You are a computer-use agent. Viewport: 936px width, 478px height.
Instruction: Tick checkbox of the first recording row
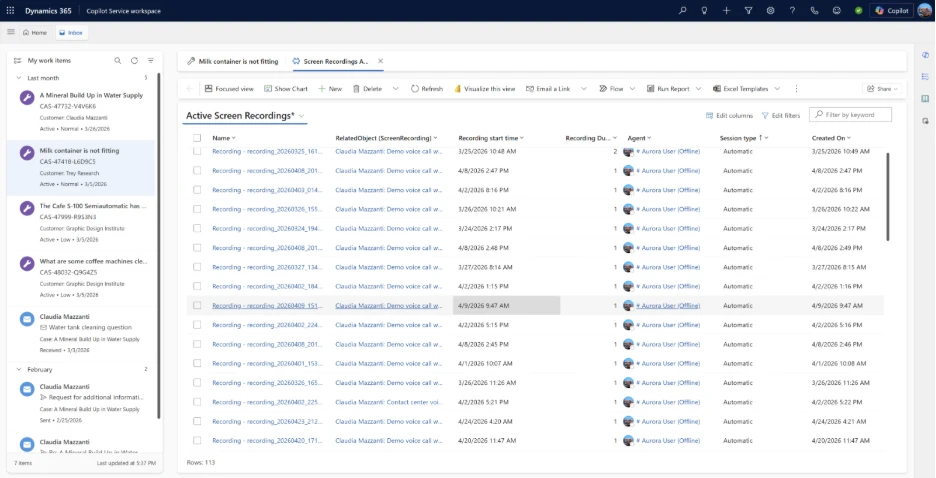(197, 152)
